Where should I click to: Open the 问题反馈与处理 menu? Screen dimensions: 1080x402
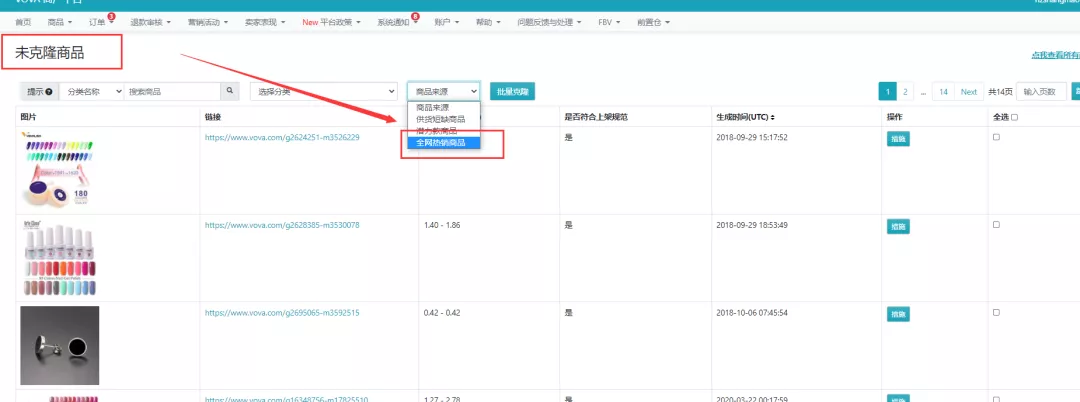(x=549, y=22)
